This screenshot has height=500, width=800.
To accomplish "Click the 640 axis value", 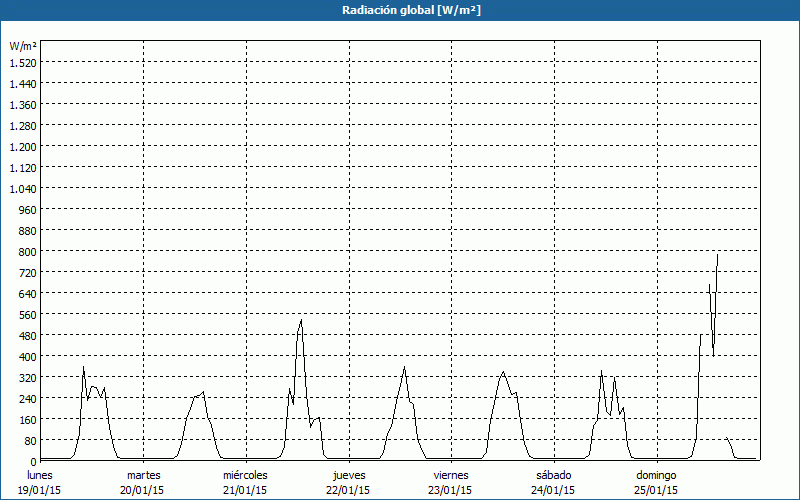I will 28,293.
